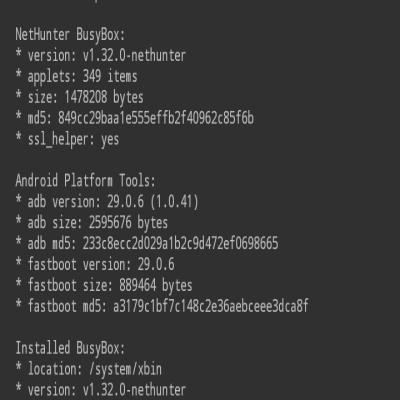Click the number 349 in applets line
The width and height of the screenshot is (400, 400).
click(92, 77)
